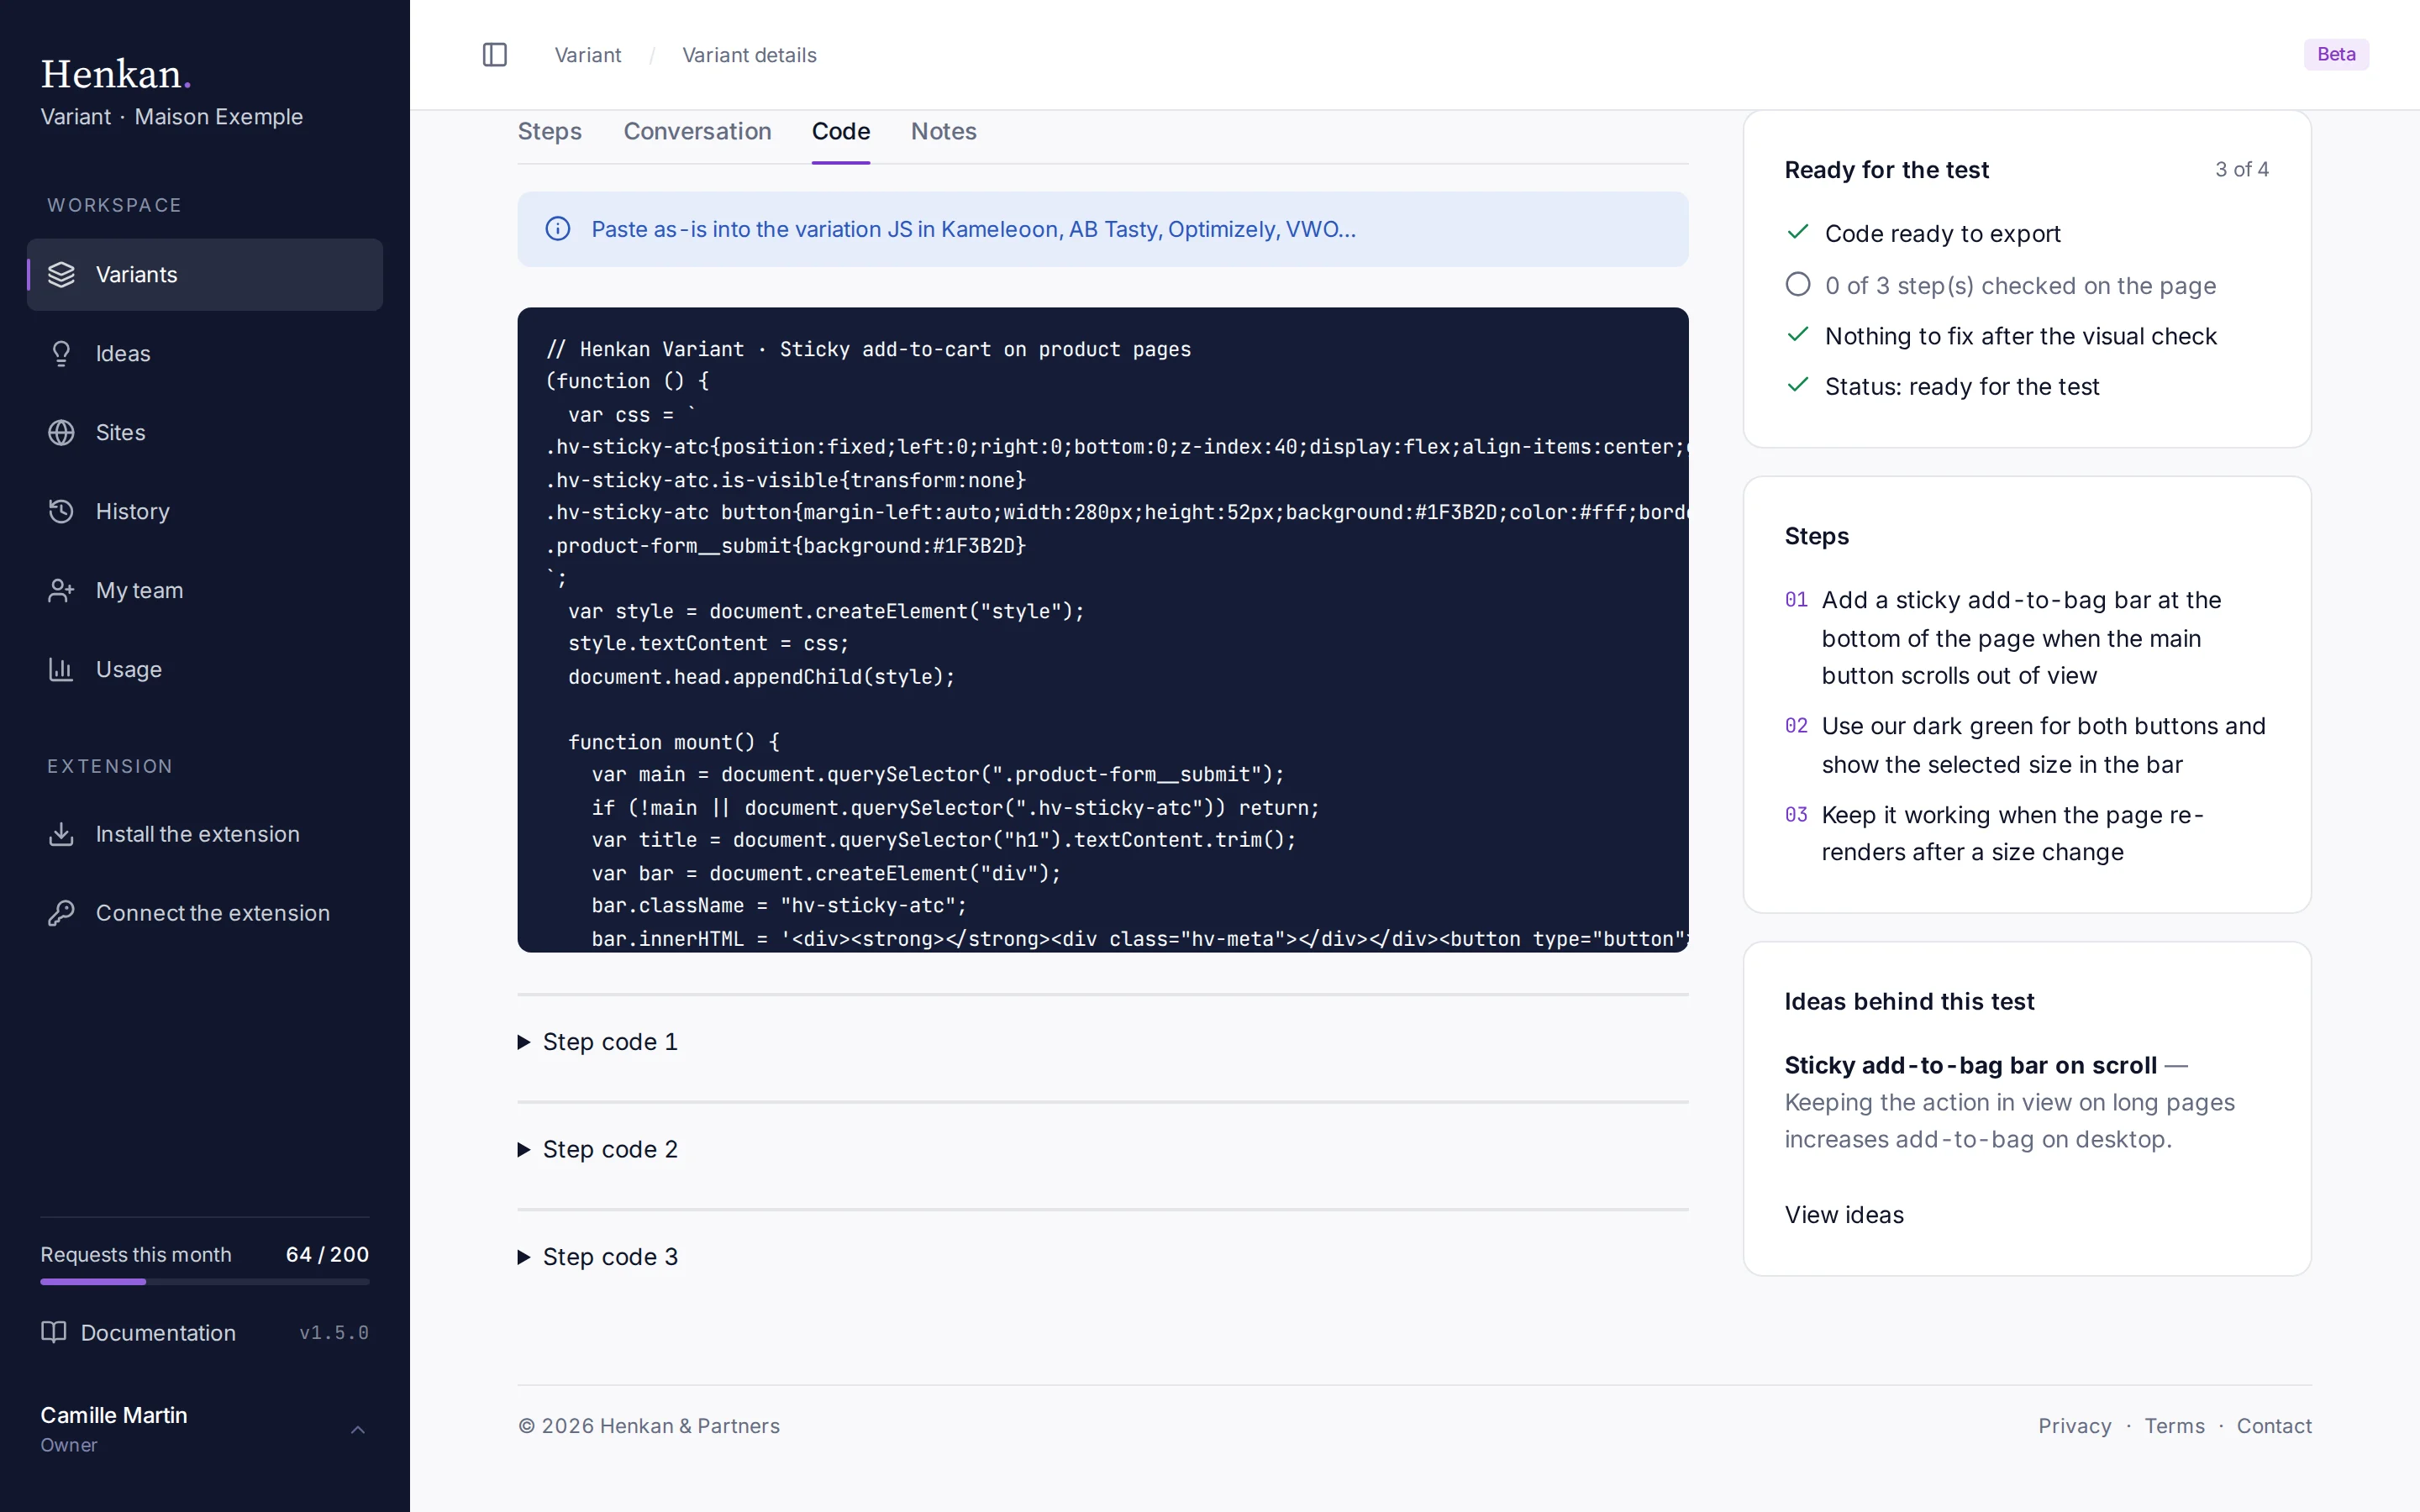The image size is (2420, 1512).
Task: Click the "64 / 200" requests count
Action: pyautogui.click(x=327, y=1254)
